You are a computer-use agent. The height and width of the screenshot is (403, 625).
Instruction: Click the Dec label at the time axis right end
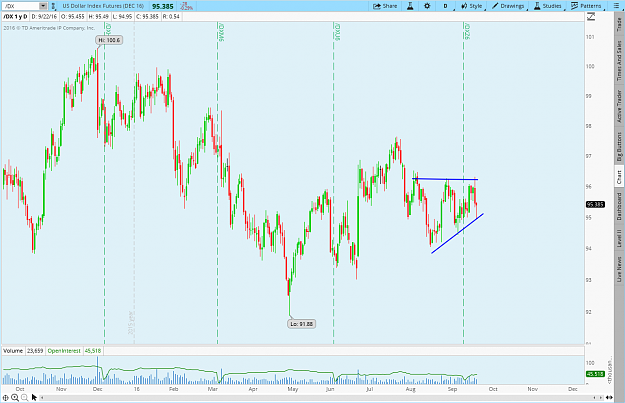tap(573, 389)
